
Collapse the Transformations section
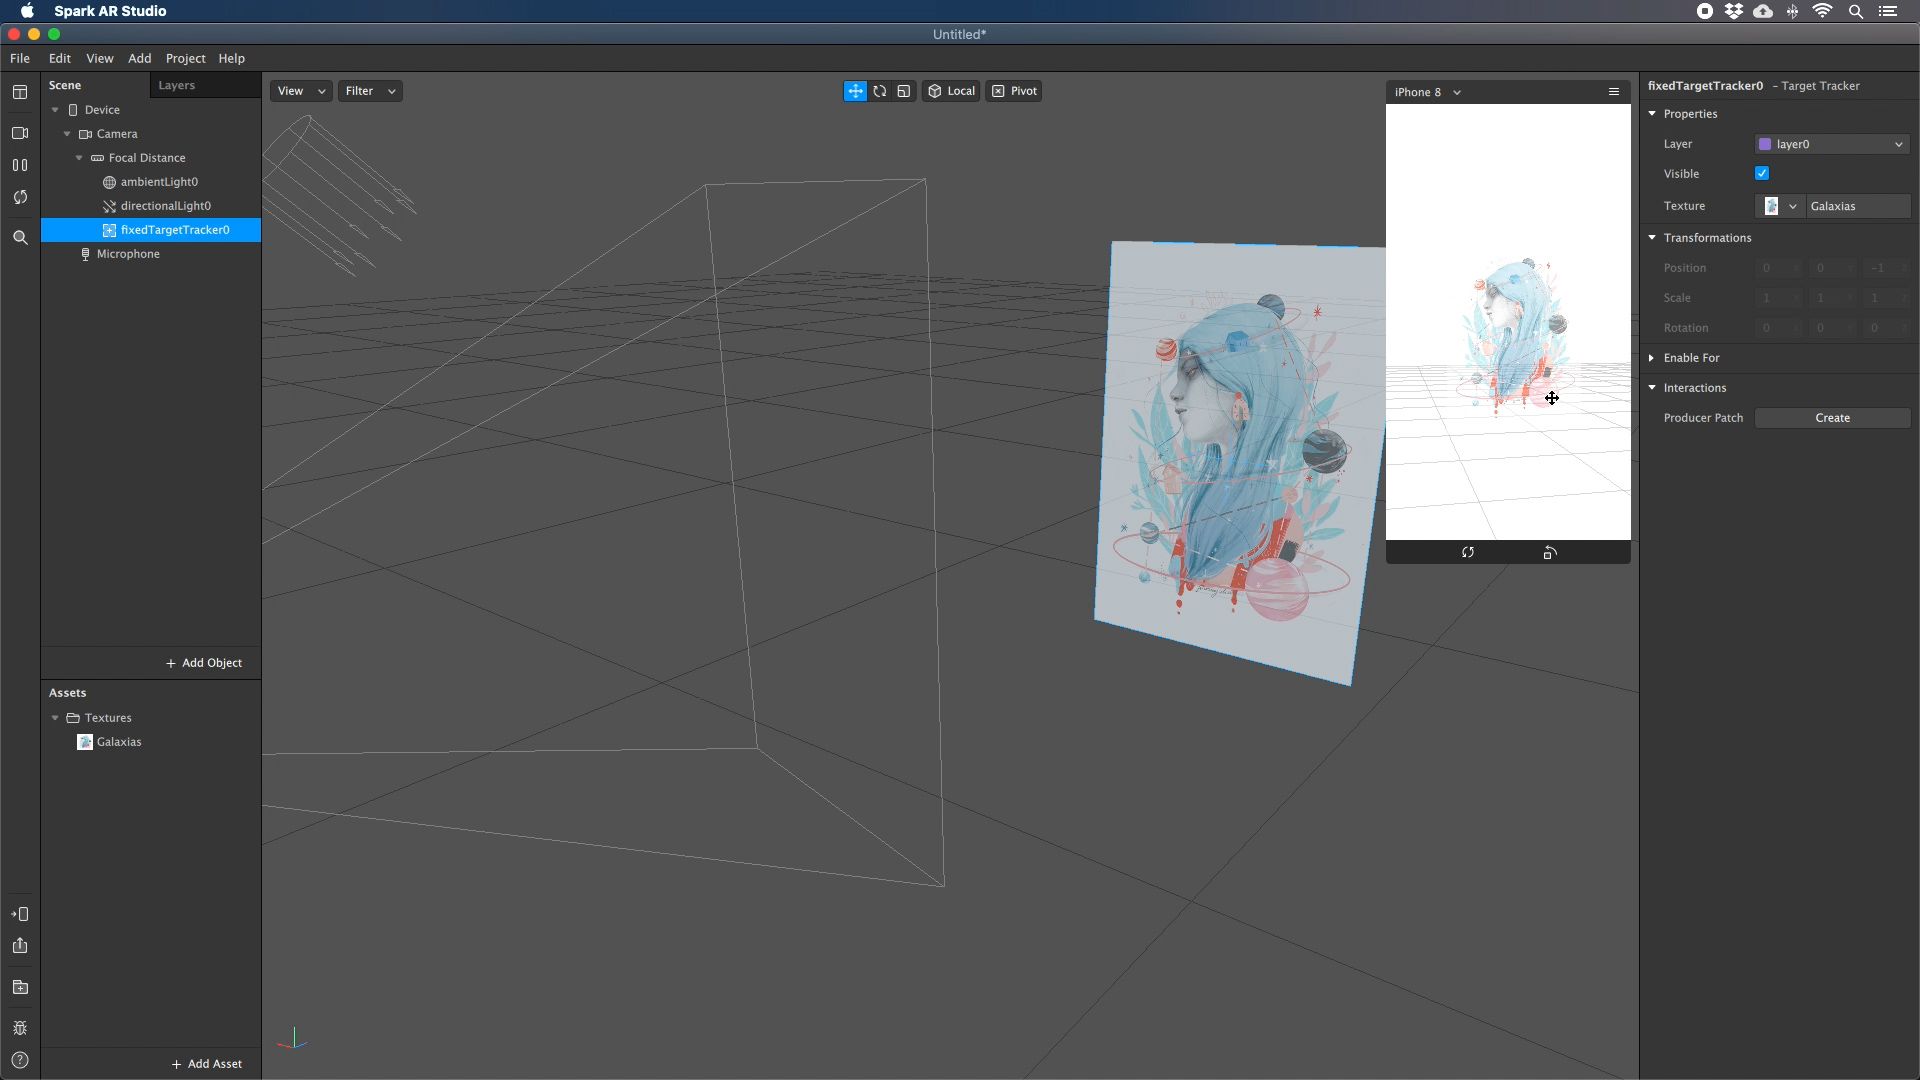tap(1652, 237)
